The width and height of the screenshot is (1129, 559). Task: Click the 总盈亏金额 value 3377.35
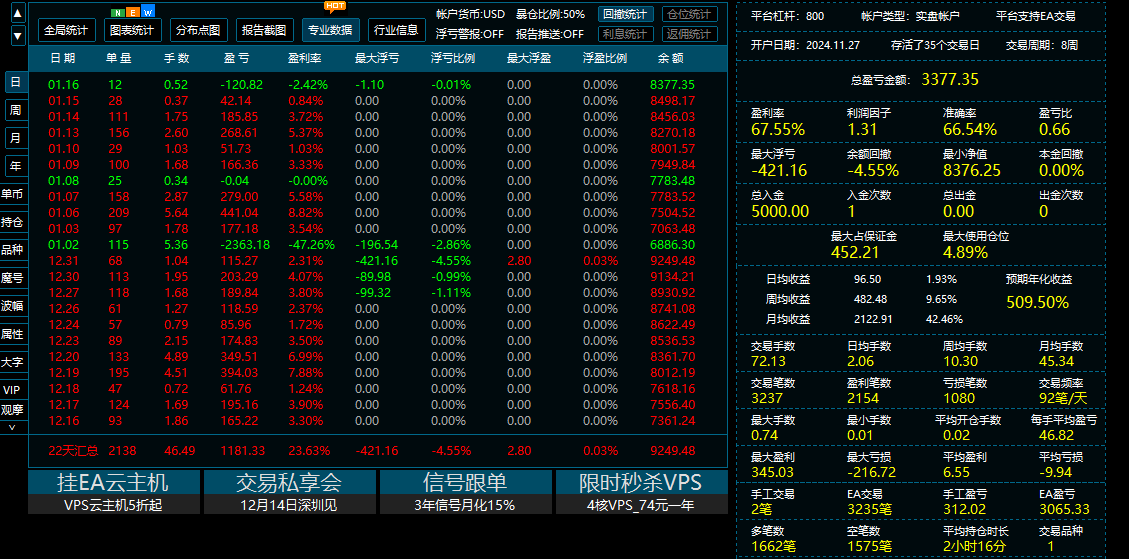point(950,79)
